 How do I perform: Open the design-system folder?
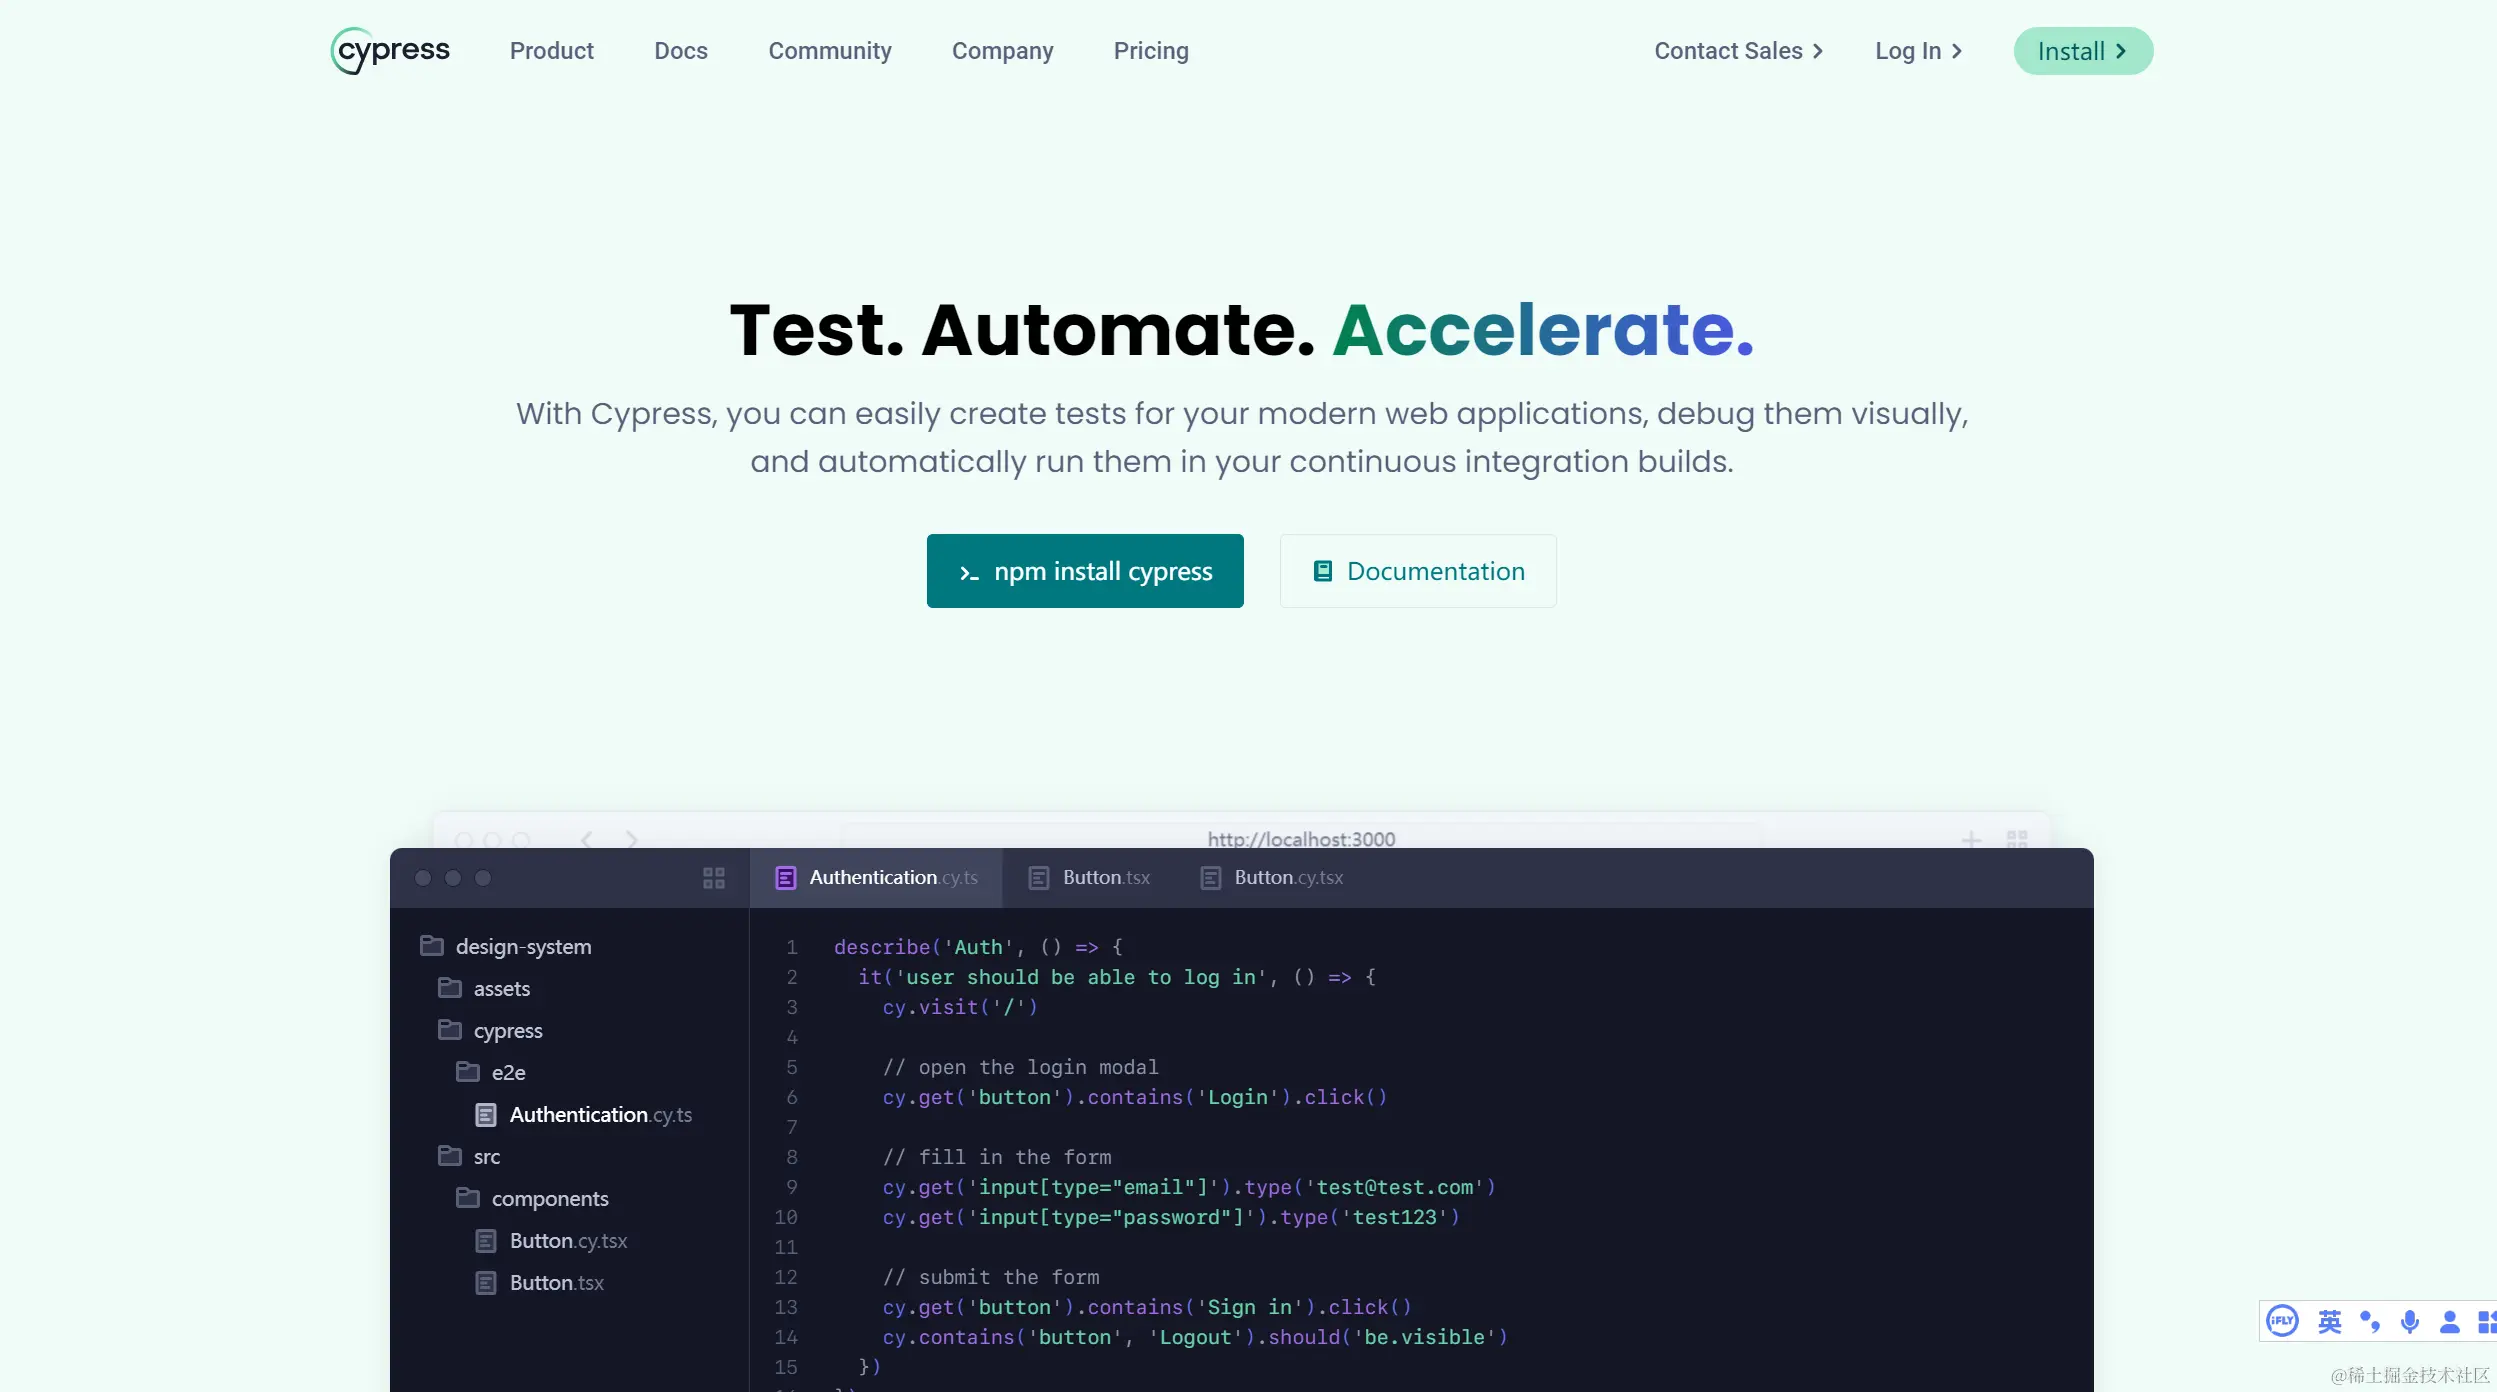522,946
